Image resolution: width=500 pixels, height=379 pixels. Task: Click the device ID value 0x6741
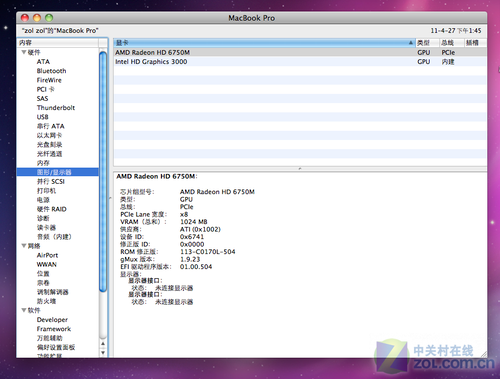coord(192,237)
